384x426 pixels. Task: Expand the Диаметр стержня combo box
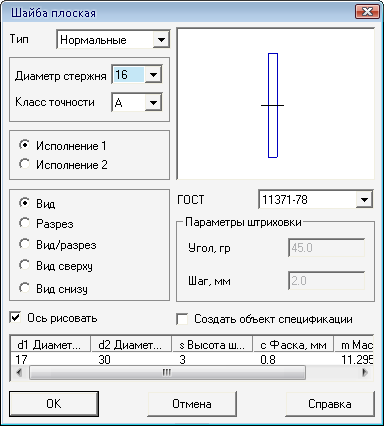(x=153, y=75)
